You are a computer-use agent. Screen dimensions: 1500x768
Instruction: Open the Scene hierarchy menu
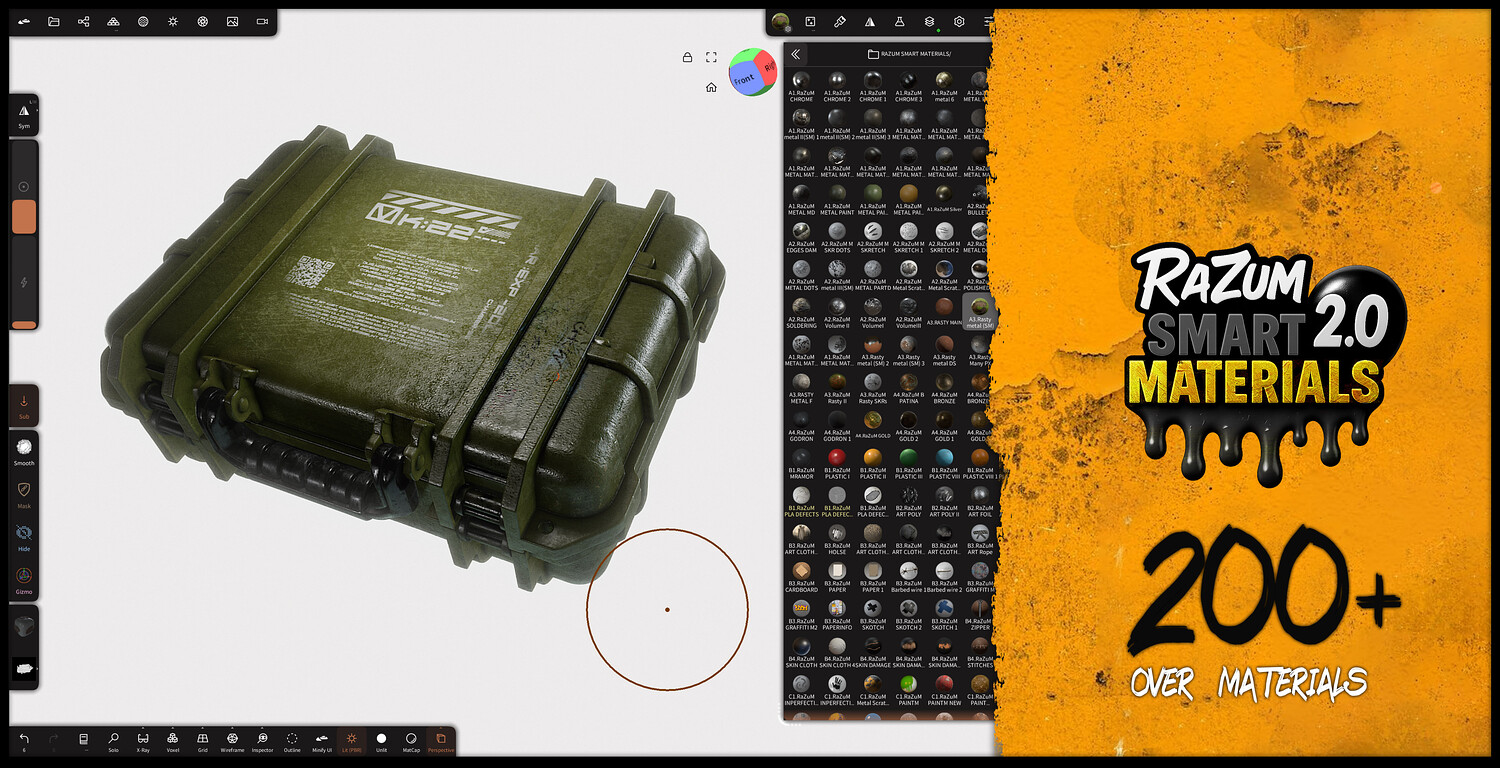point(84,21)
